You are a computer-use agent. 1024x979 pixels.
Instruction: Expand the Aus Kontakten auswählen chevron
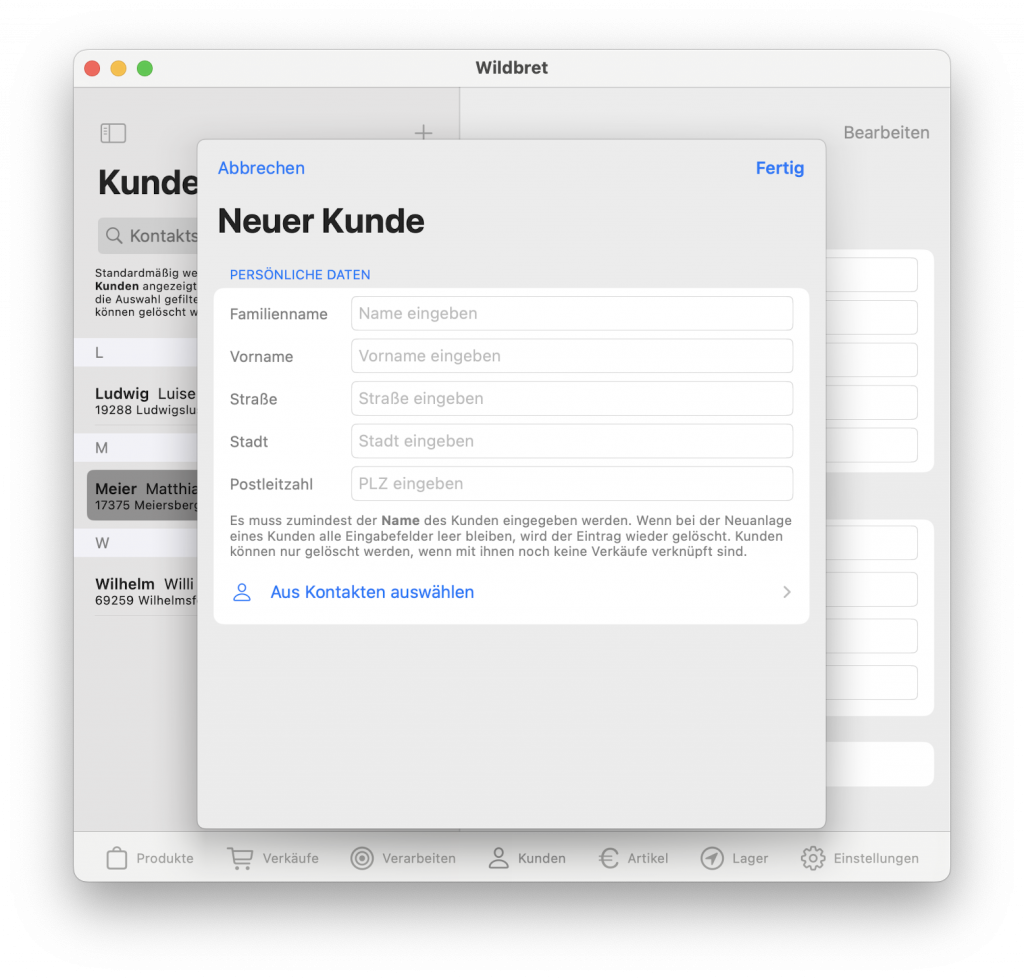(787, 592)
